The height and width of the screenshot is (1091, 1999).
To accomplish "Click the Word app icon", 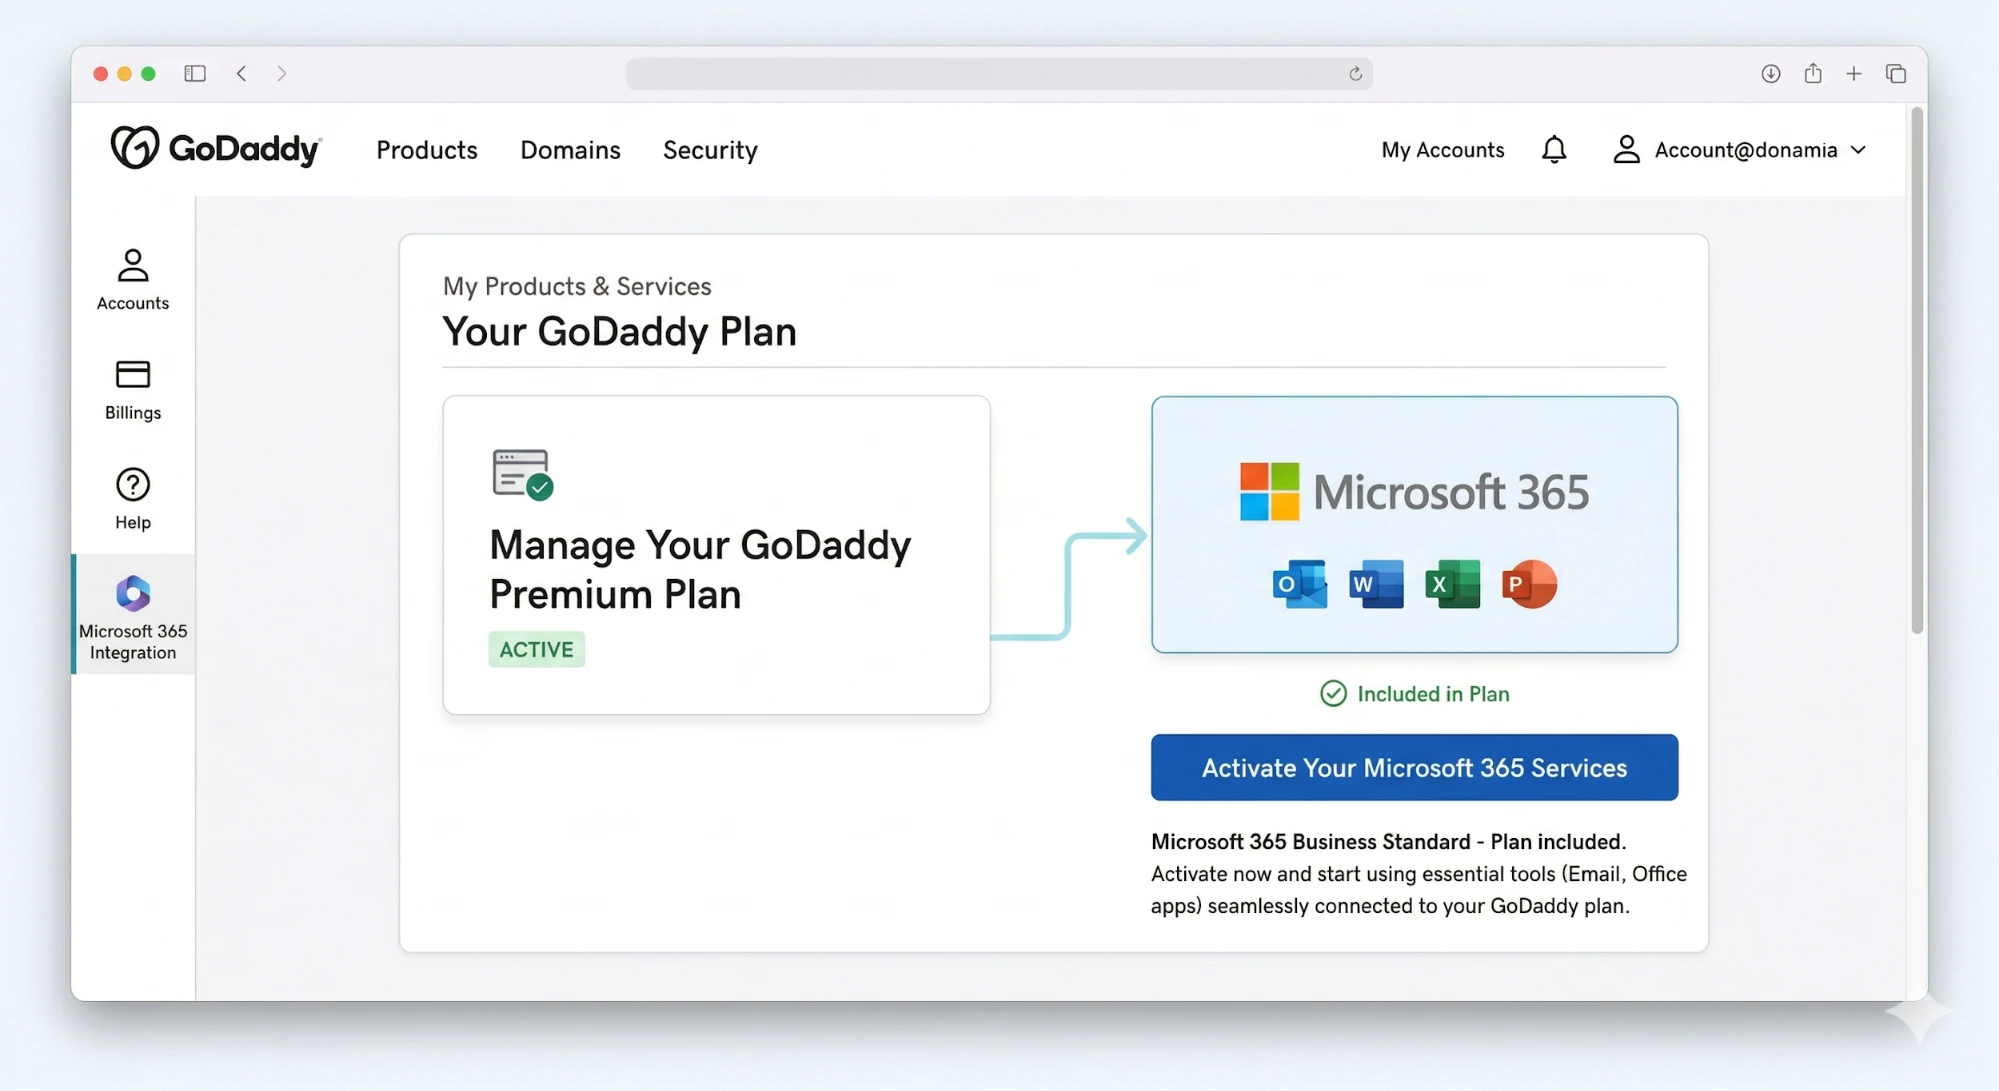I will 1376,584.
